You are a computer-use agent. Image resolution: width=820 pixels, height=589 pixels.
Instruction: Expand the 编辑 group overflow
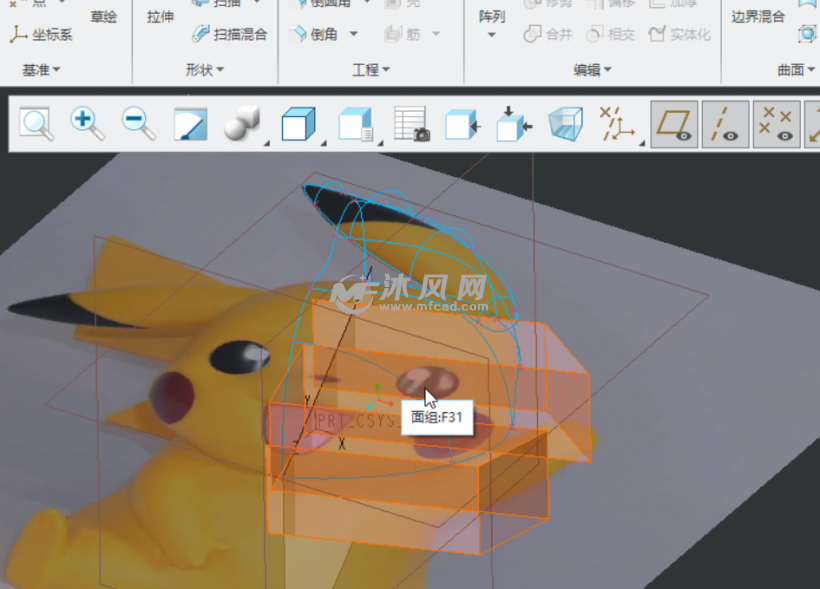592,70
